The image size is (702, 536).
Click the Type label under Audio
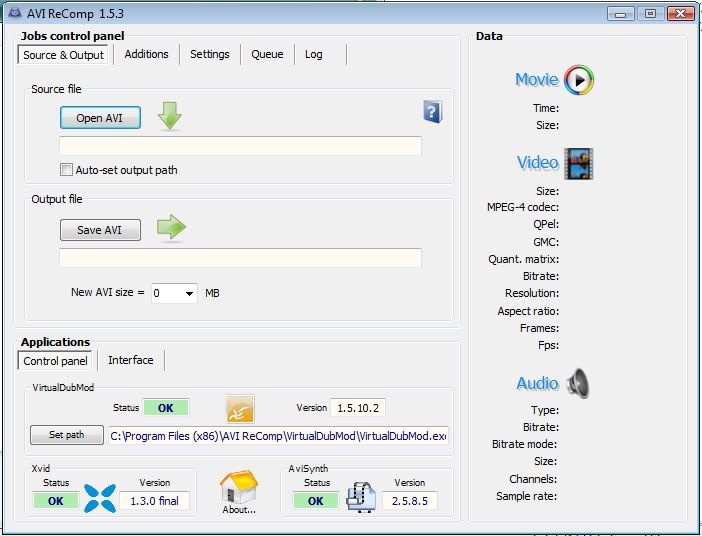click(x=545, y=410)
